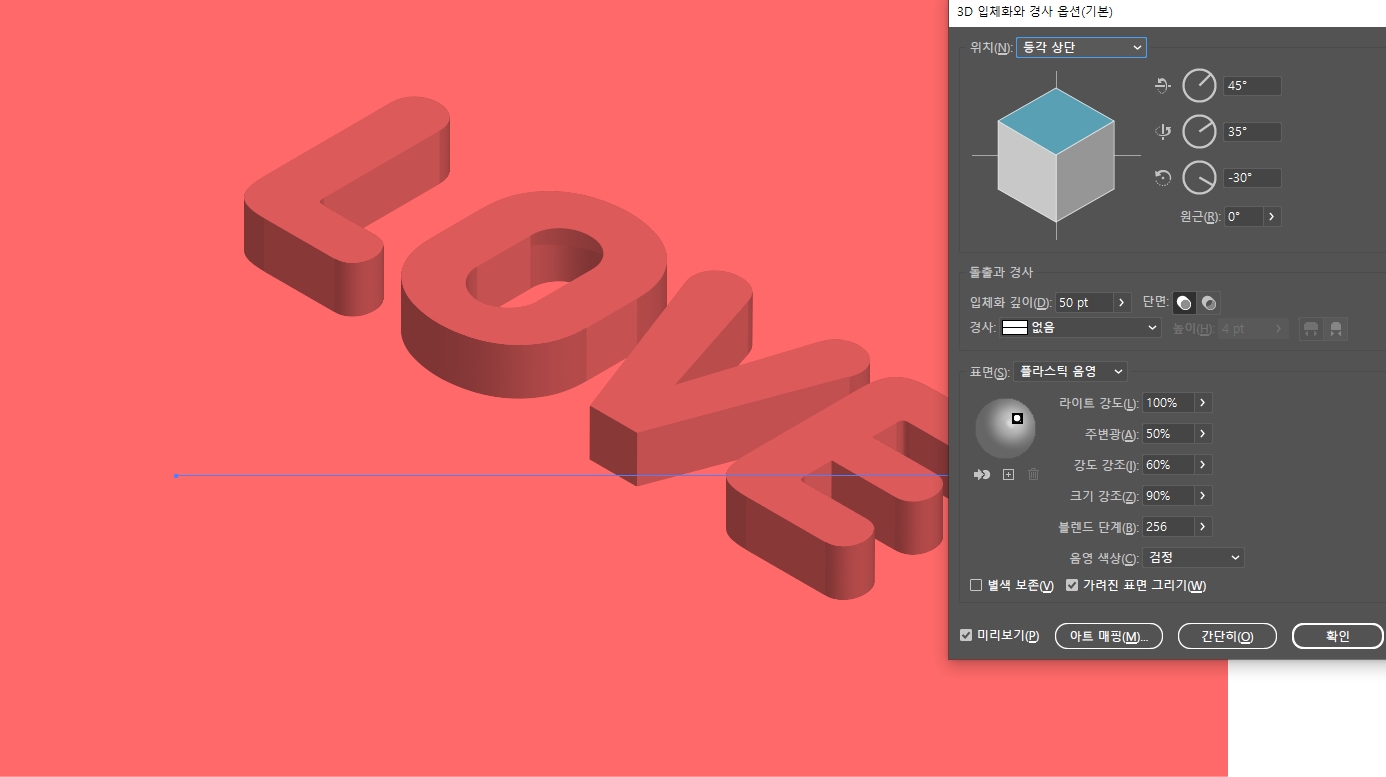
Task: Uncheck the 가려진 표면 그리기 checkbox
Action: 1072,585
